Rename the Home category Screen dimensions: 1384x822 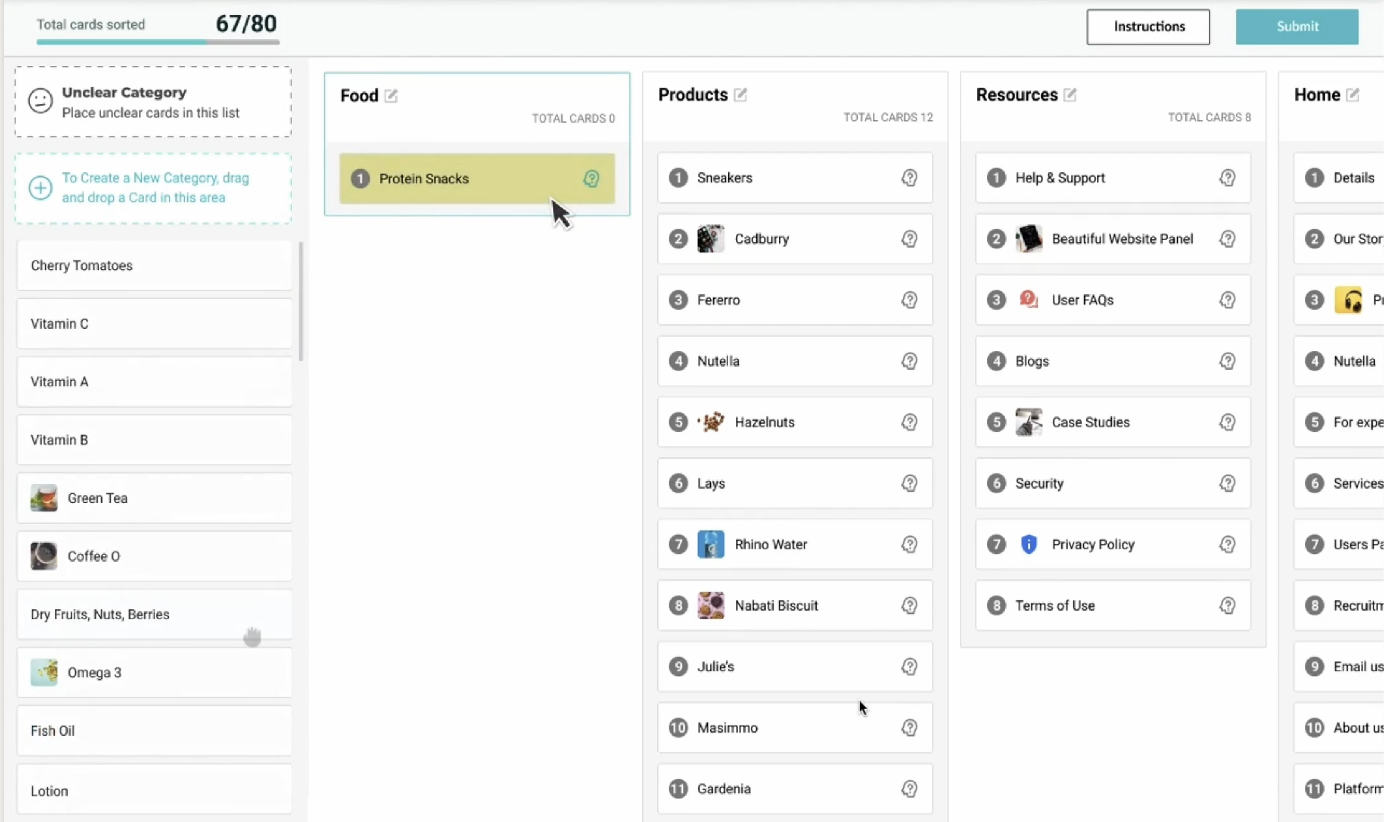coord(1352,94)
